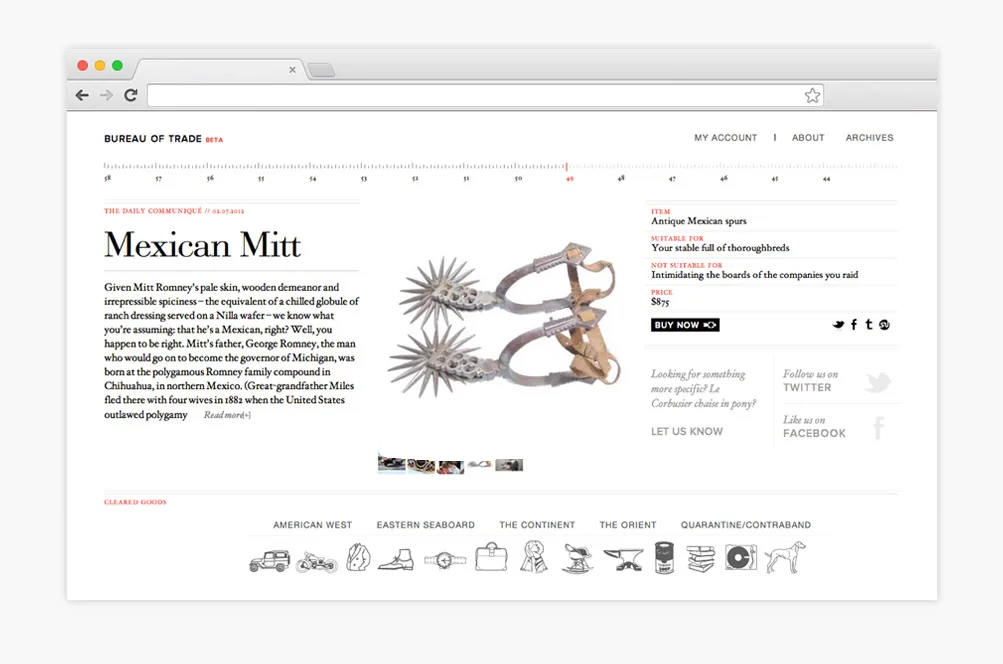Open the dress shoe category icon

[x=396, y=559]
